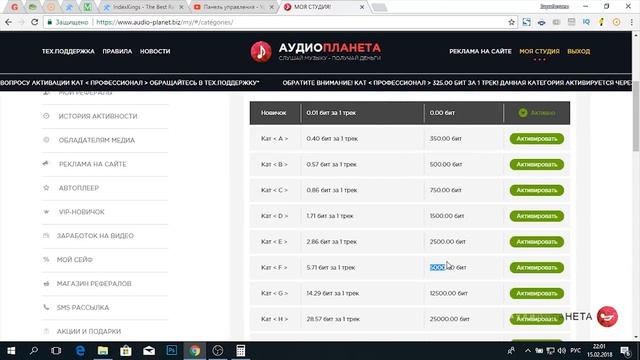
Task: Open Mail app on taskbar
Action: coord(149,351)
